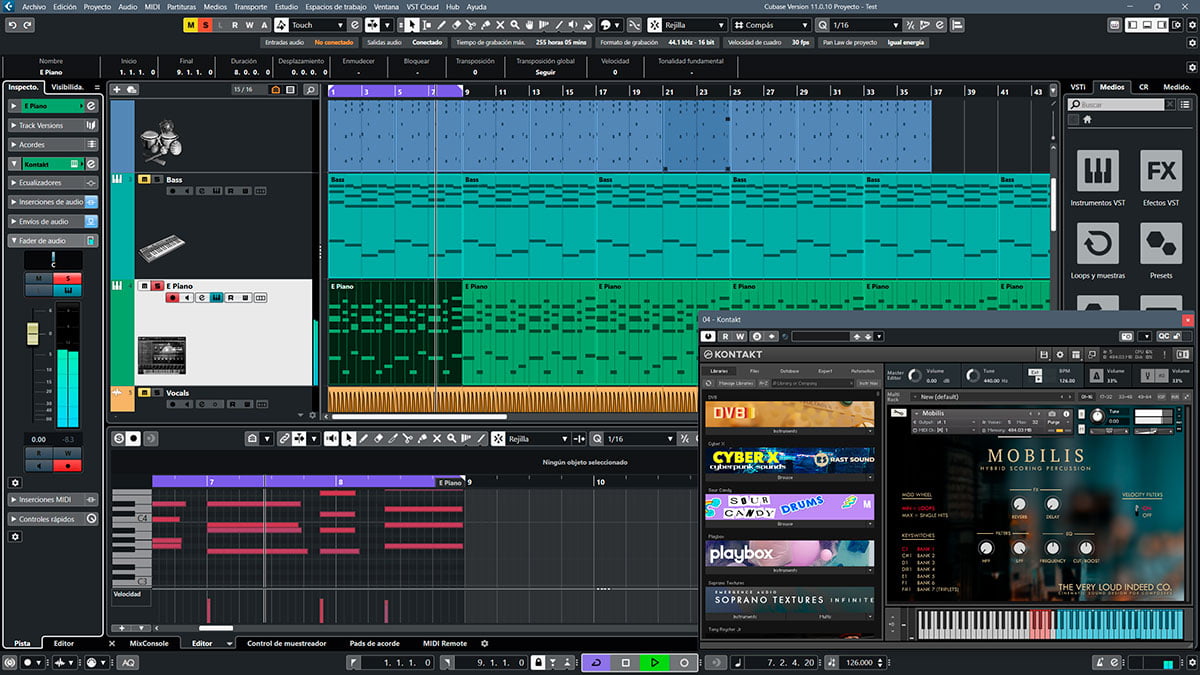Expand Ecualizadores section in inspector
1200x675 pixels.
[x=53, y=183]
